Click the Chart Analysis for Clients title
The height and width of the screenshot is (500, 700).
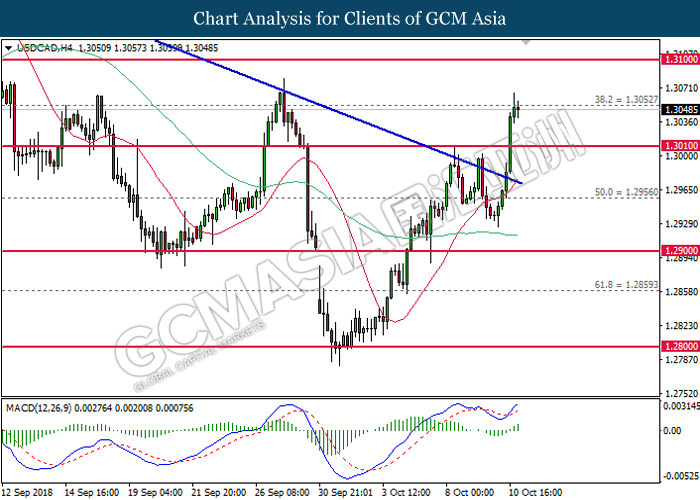click(350, 18)
